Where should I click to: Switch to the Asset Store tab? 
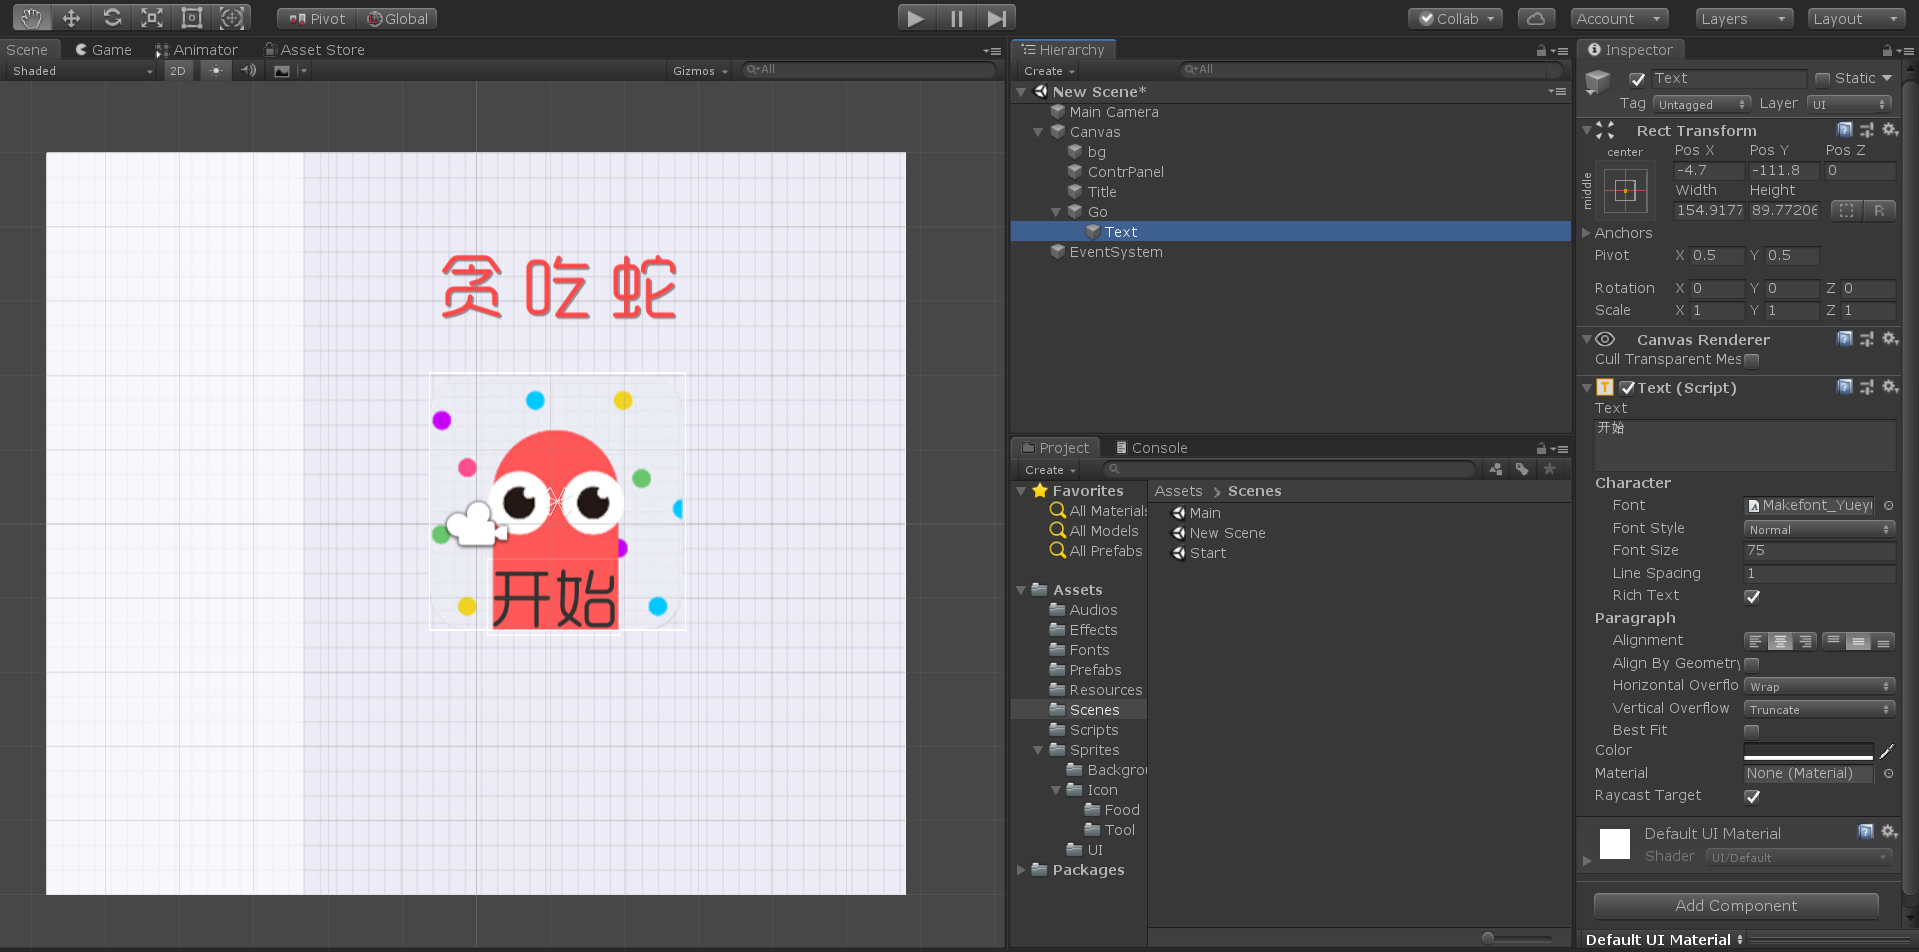(314, 49)
